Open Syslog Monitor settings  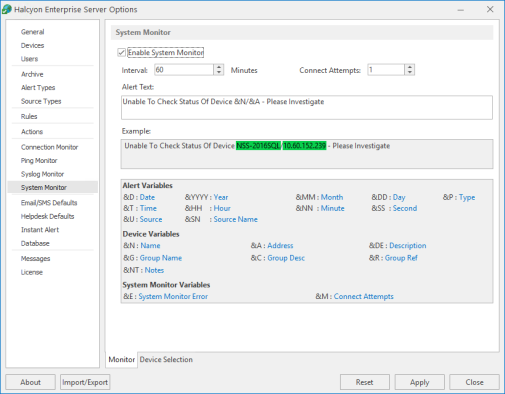42,174
